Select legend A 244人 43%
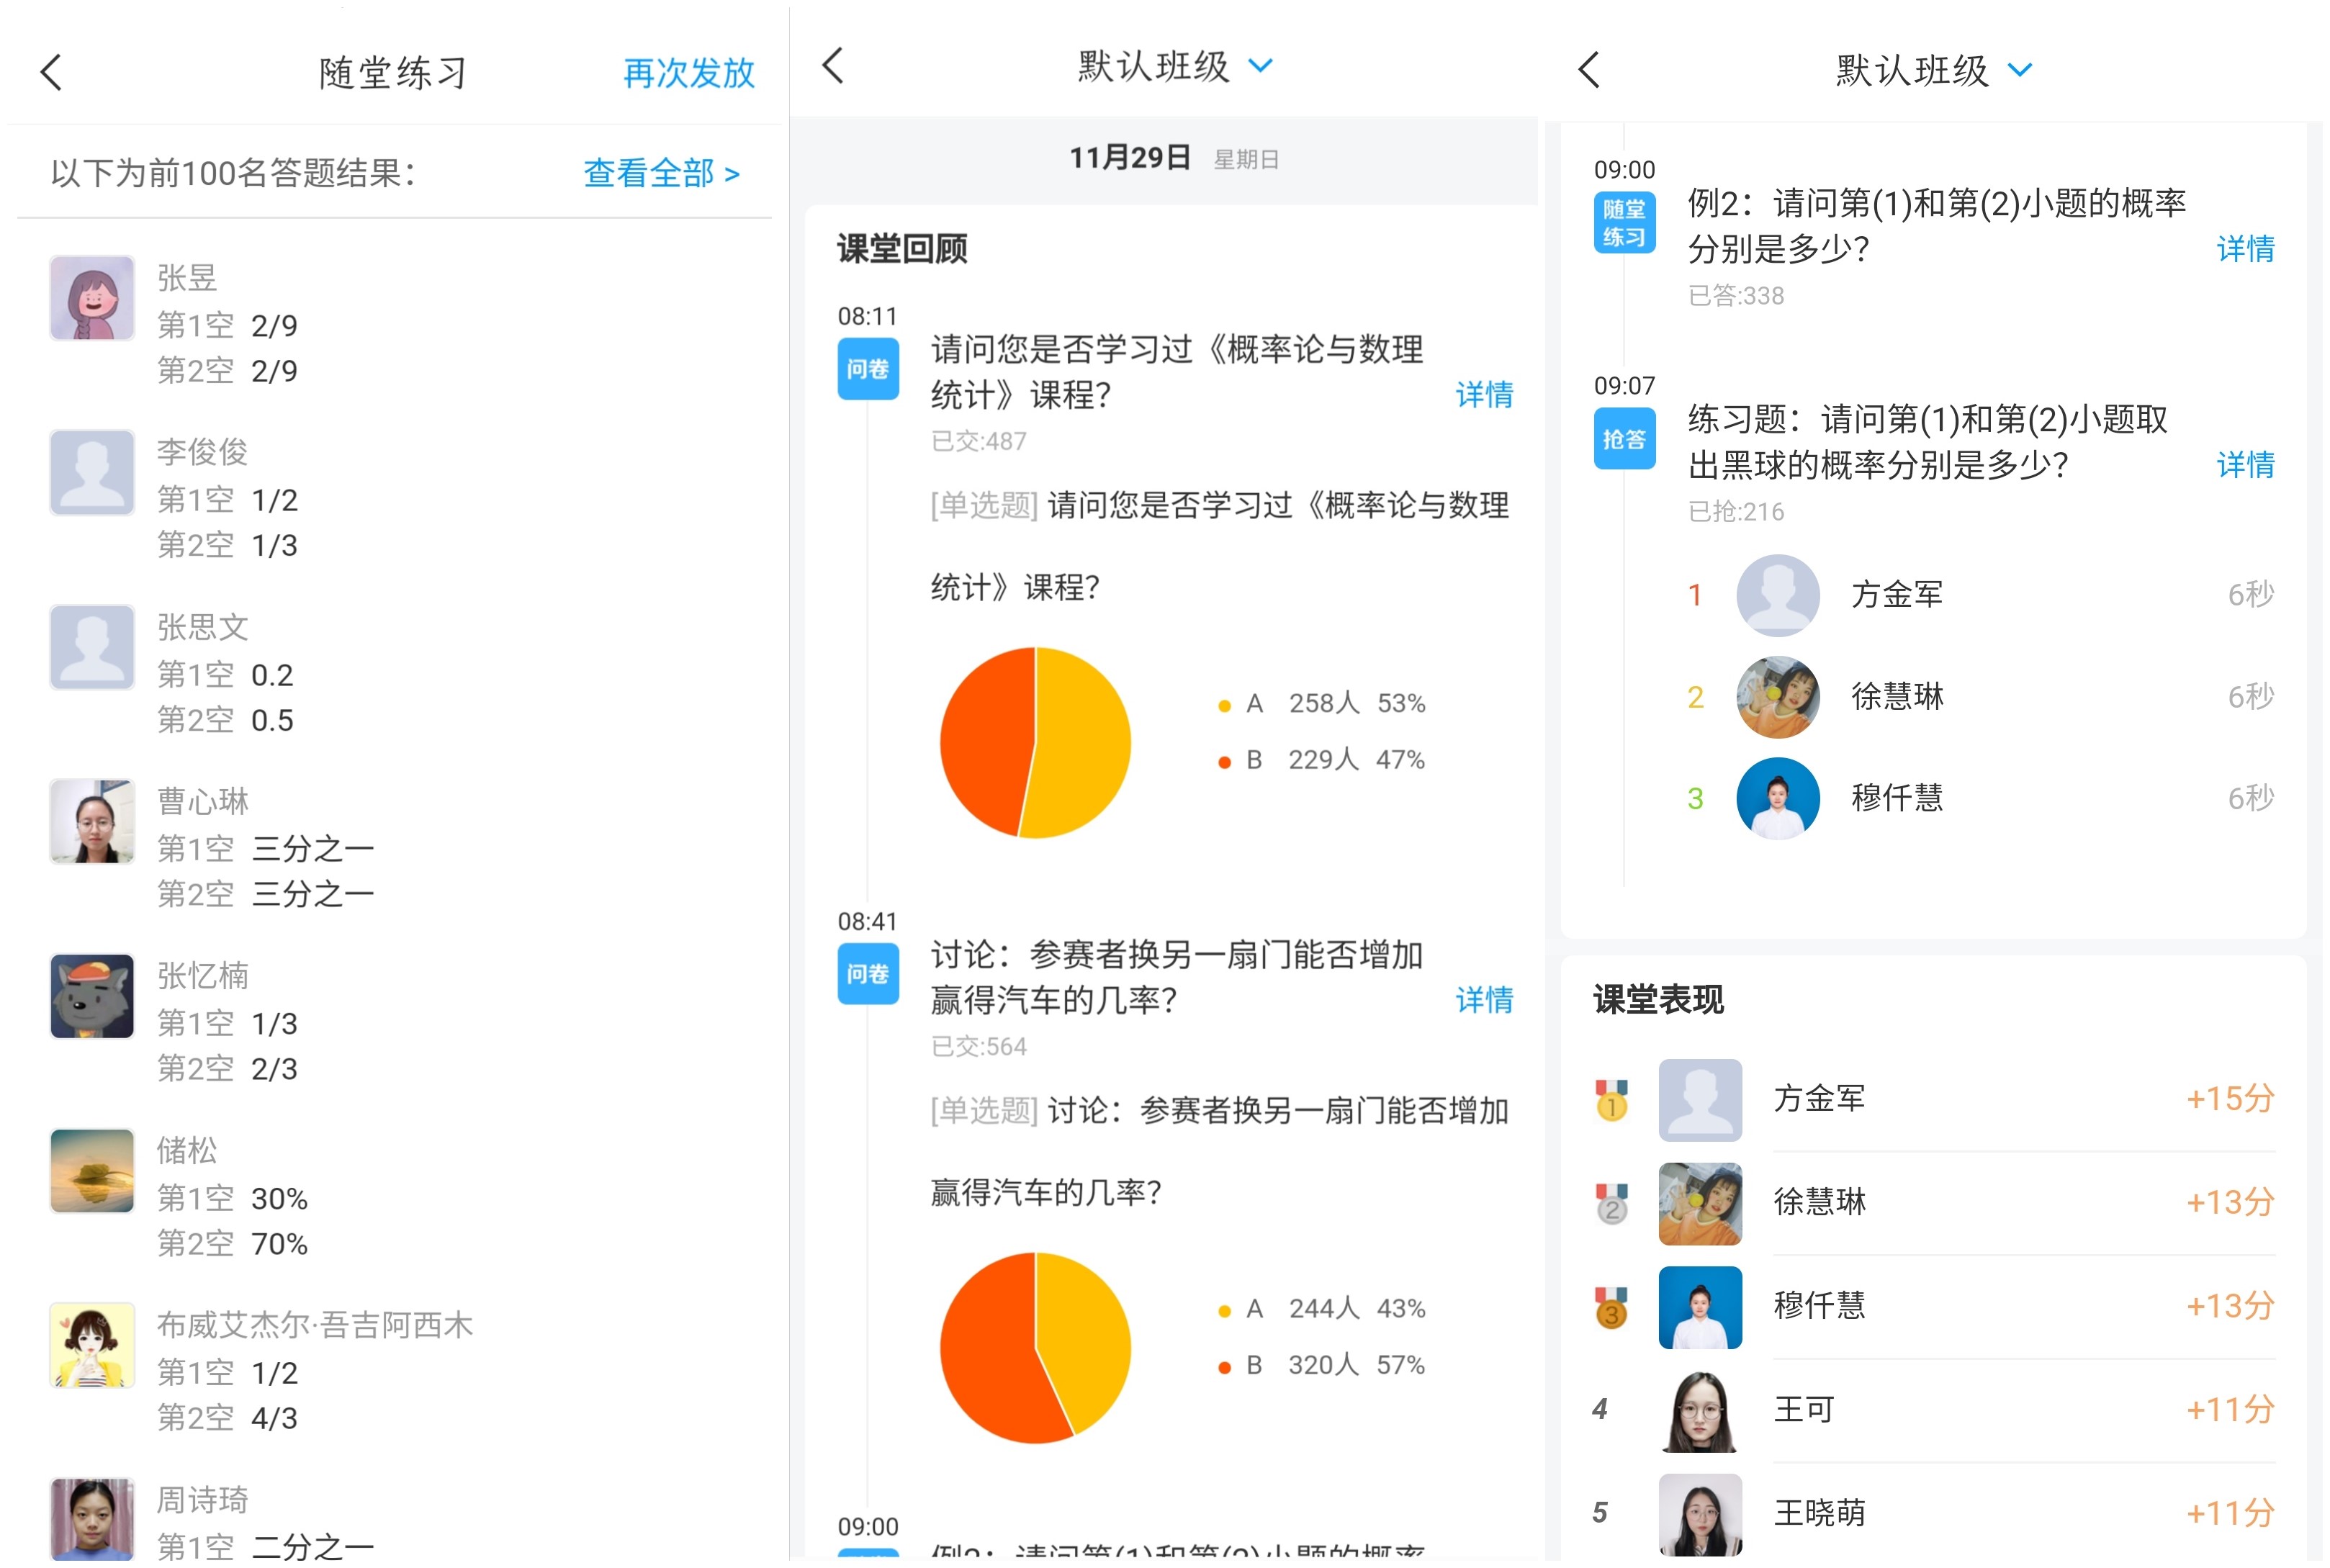 click(1321, 1309)
